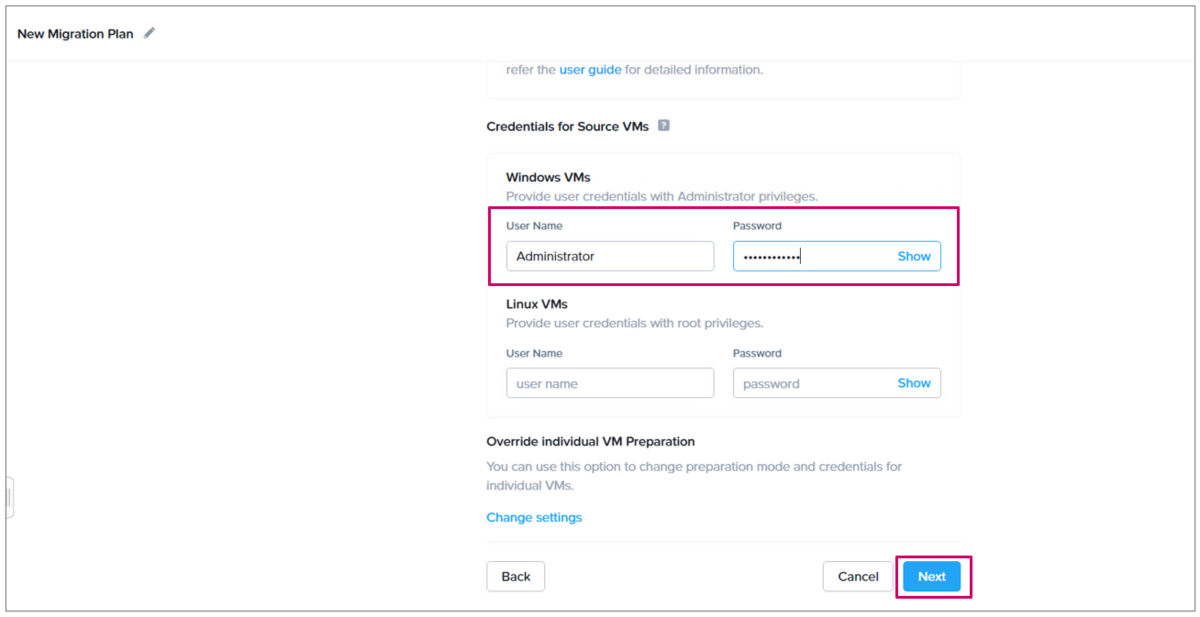The width and height of the screenshot is (1200, 617).
Task: Open the help tooltip beside Credentials for Source VMs
Action: click(664, 126)
